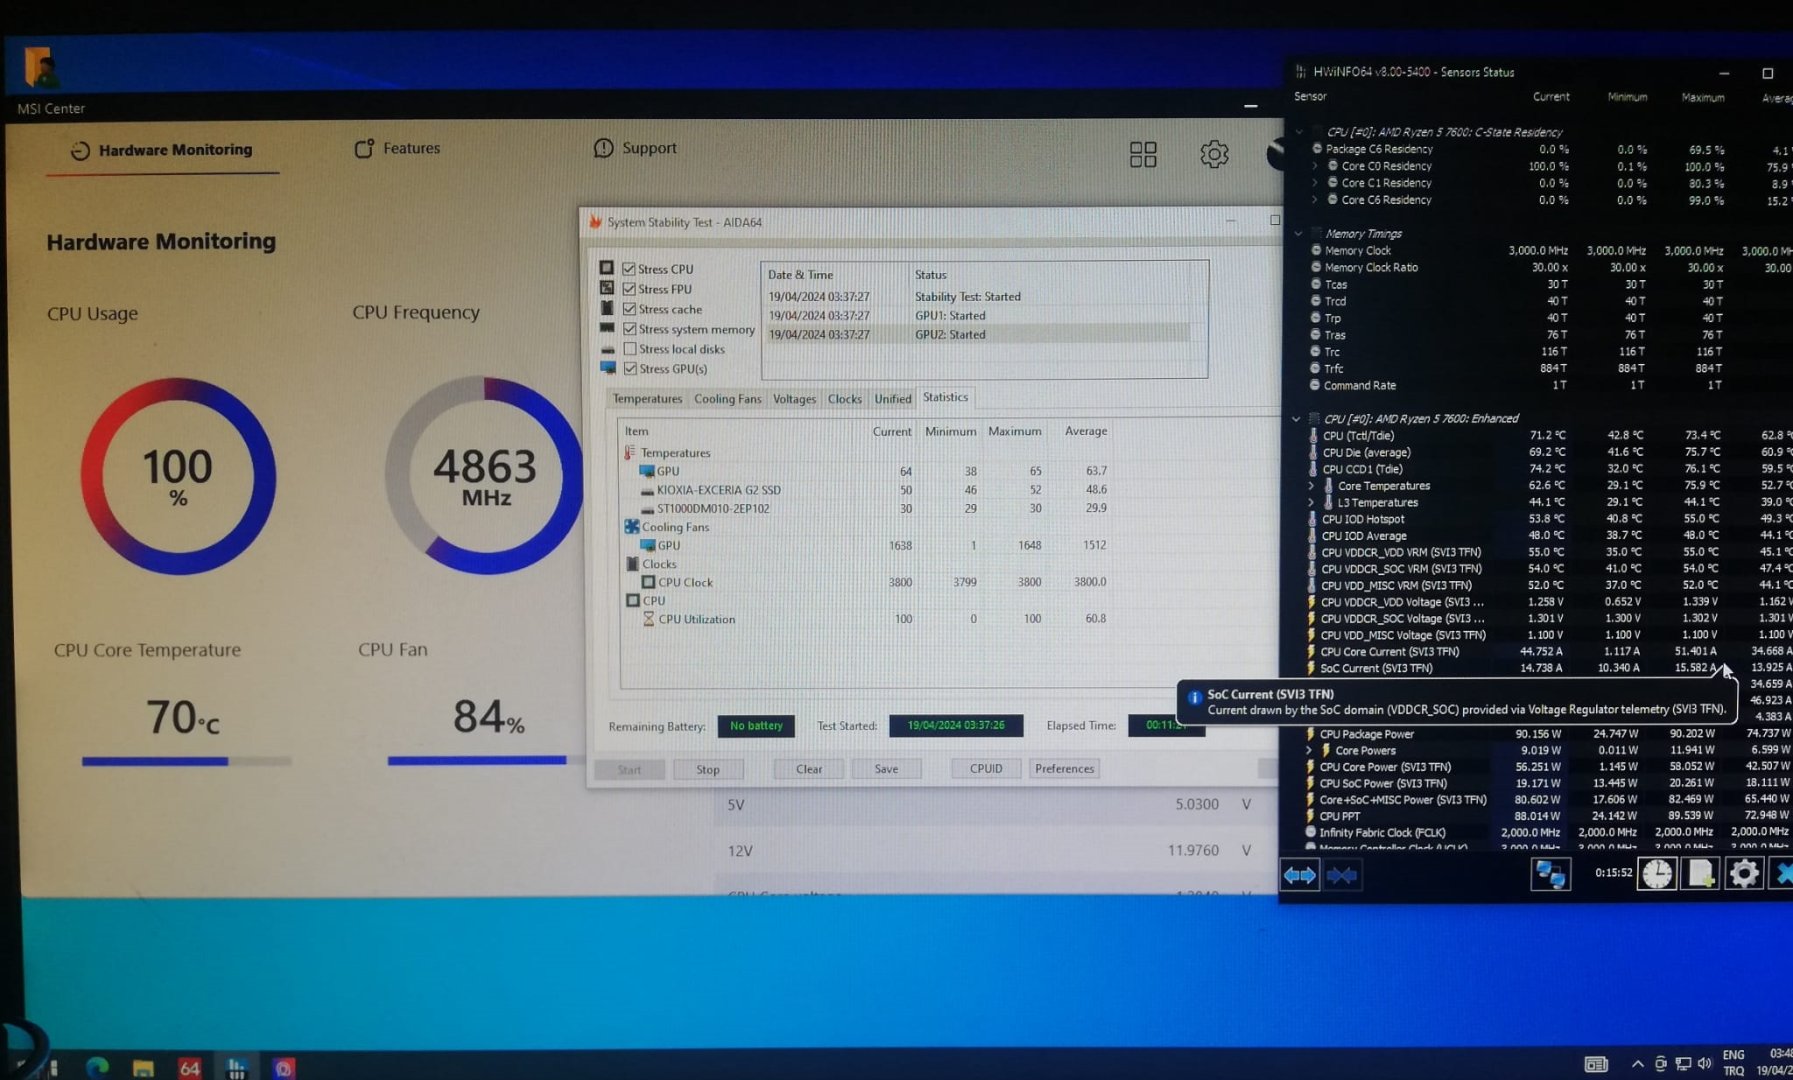Viewport: 1793px width, 1080px height.
Task: Open Microsoft Edge from the taskbar
Action: 97,1067
